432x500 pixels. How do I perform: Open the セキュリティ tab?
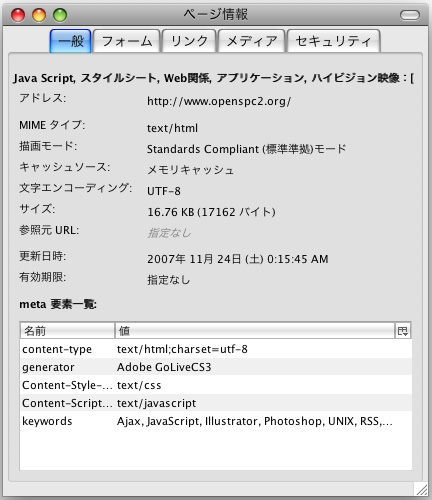point(333,41)
